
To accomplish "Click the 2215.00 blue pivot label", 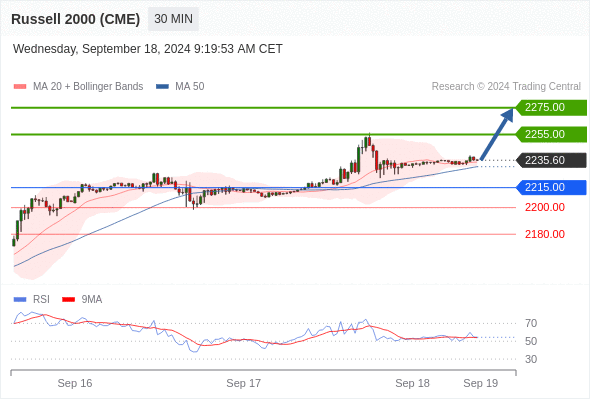I will click(x=551, y=187).
